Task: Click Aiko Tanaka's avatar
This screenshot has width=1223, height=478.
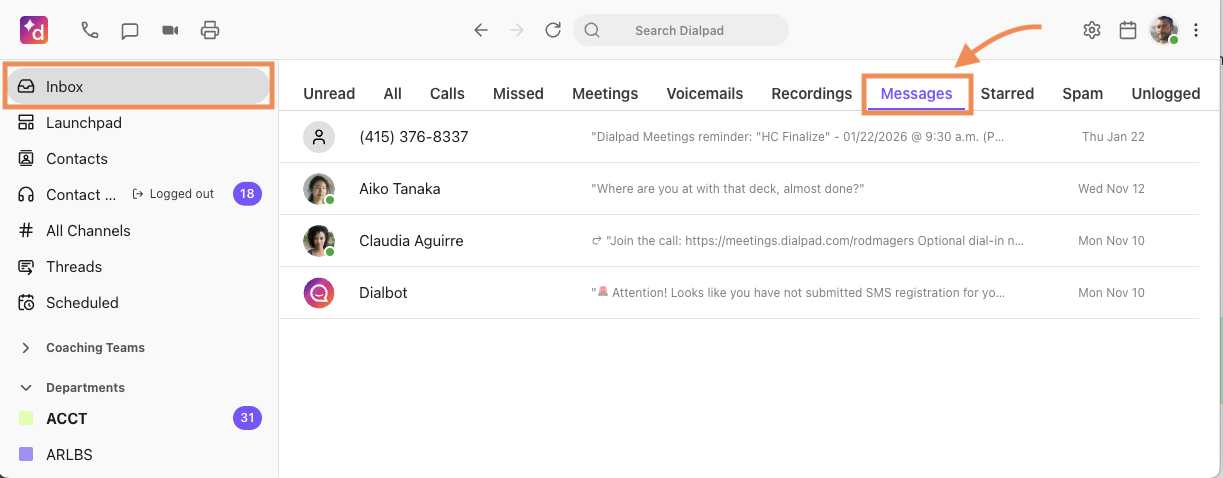Action: (319, 189)
